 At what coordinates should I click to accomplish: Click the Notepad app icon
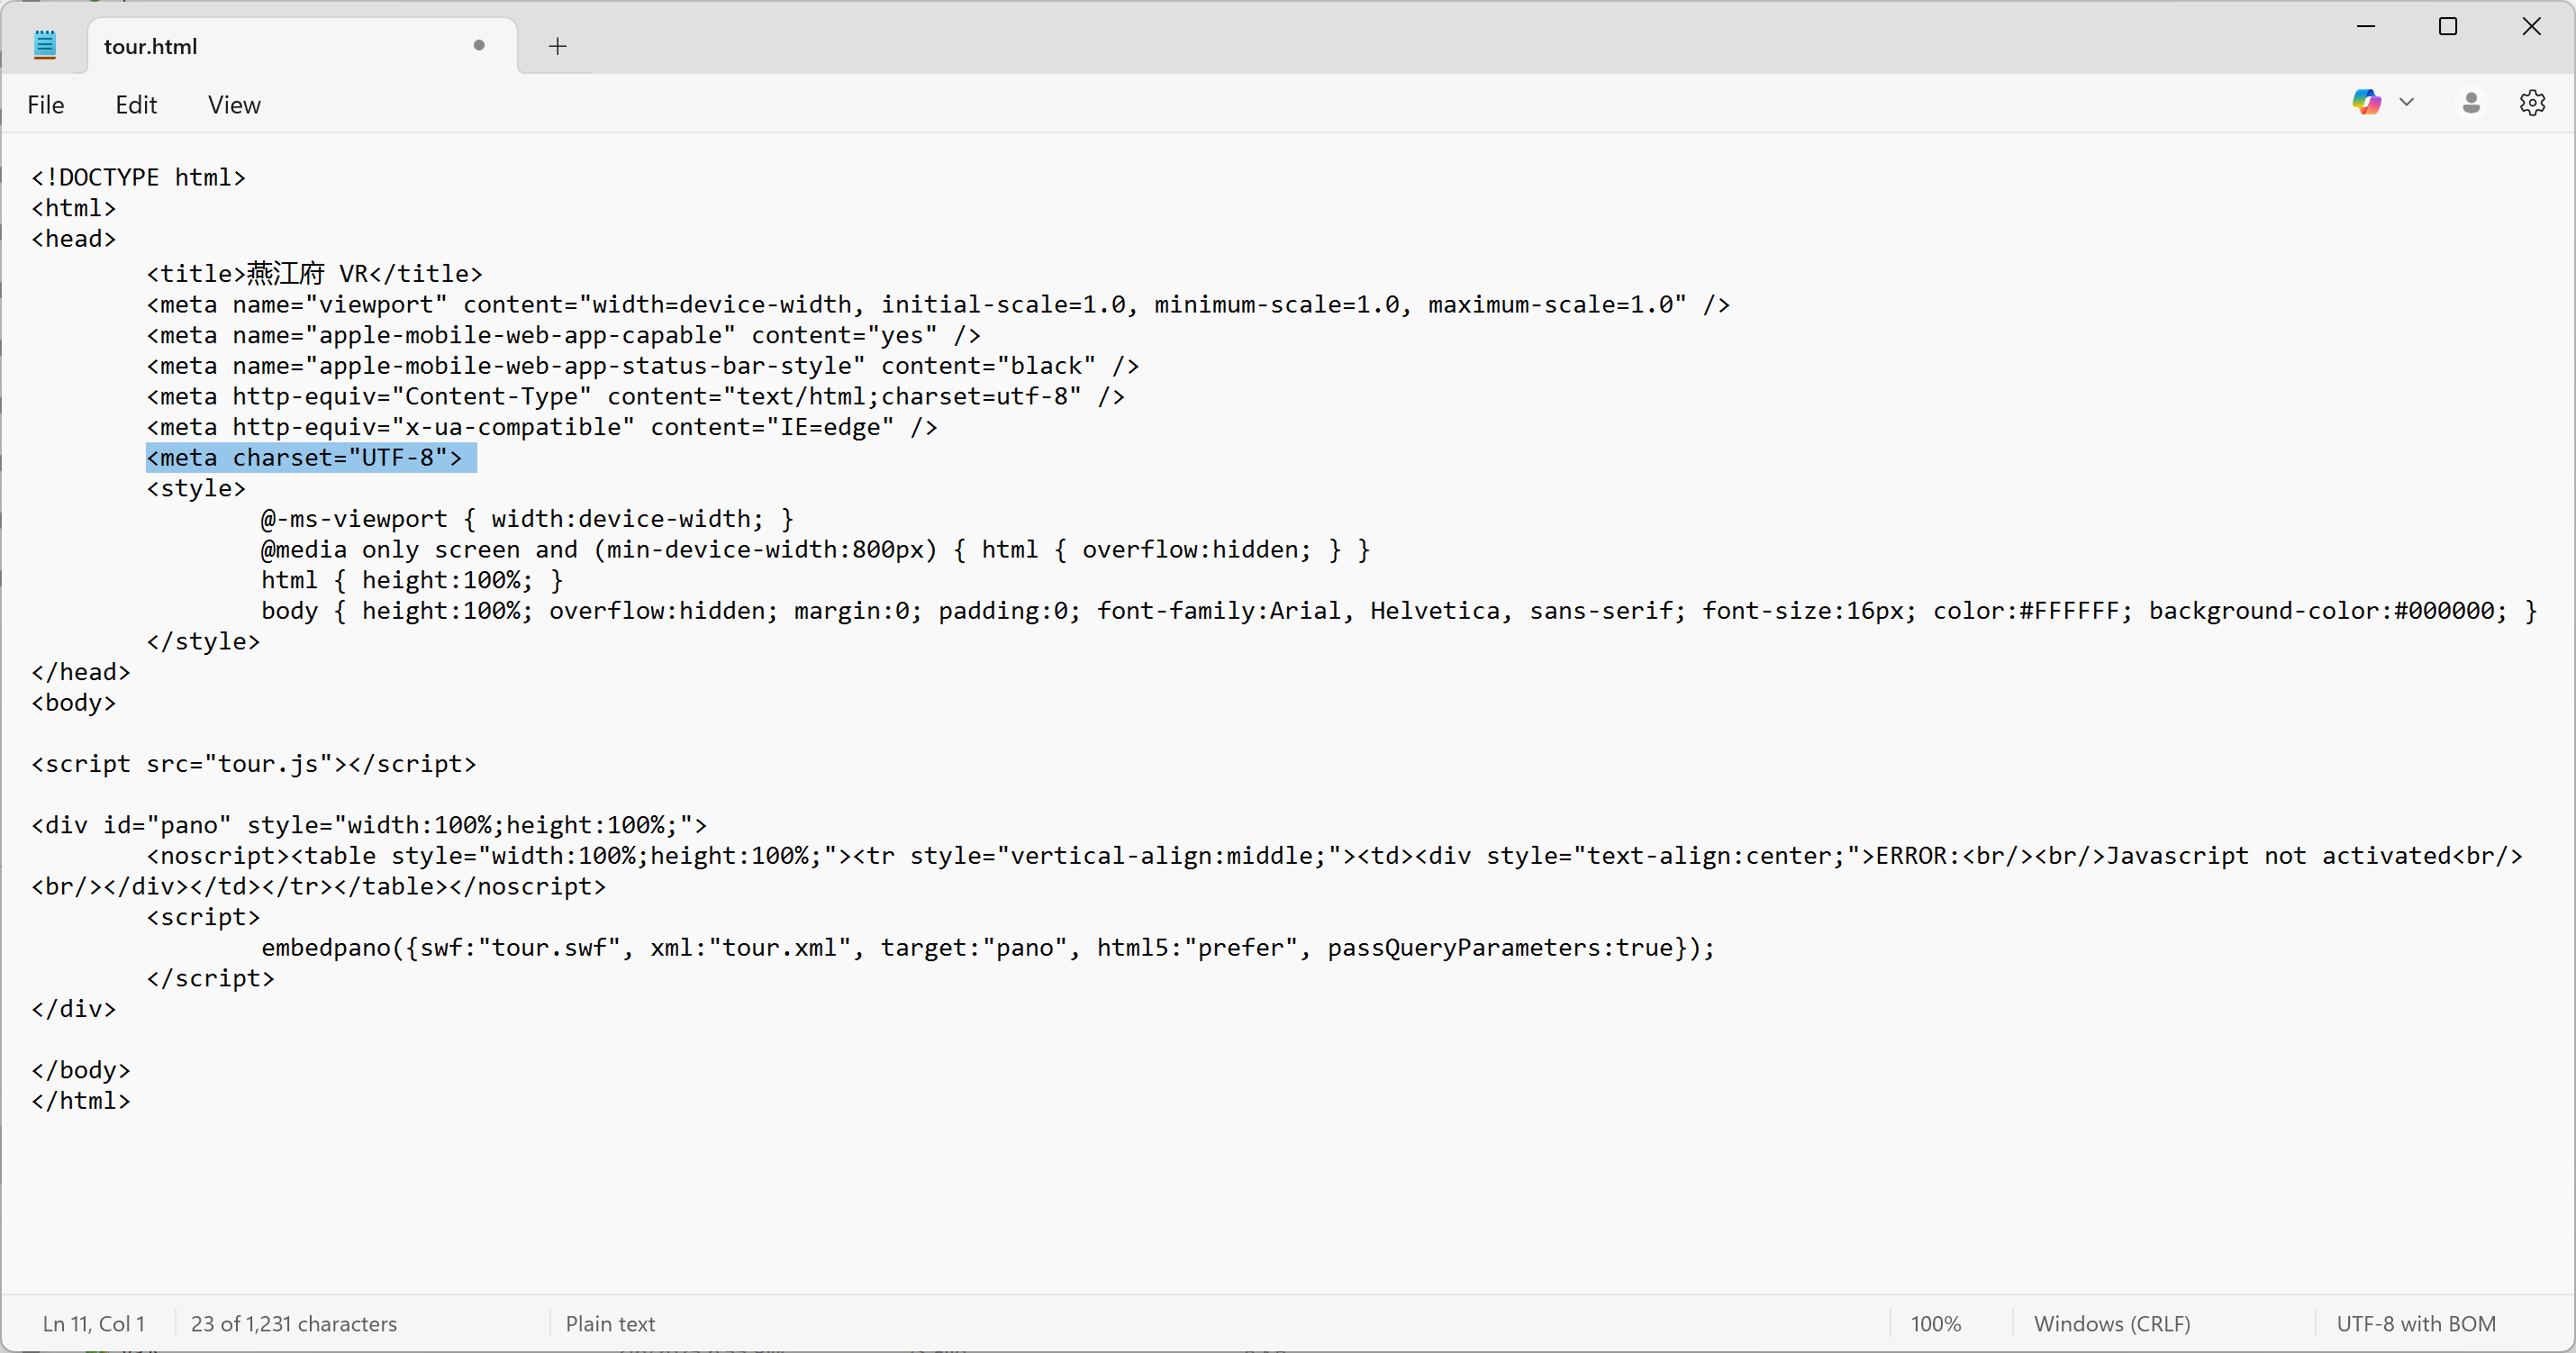(44, 45)
